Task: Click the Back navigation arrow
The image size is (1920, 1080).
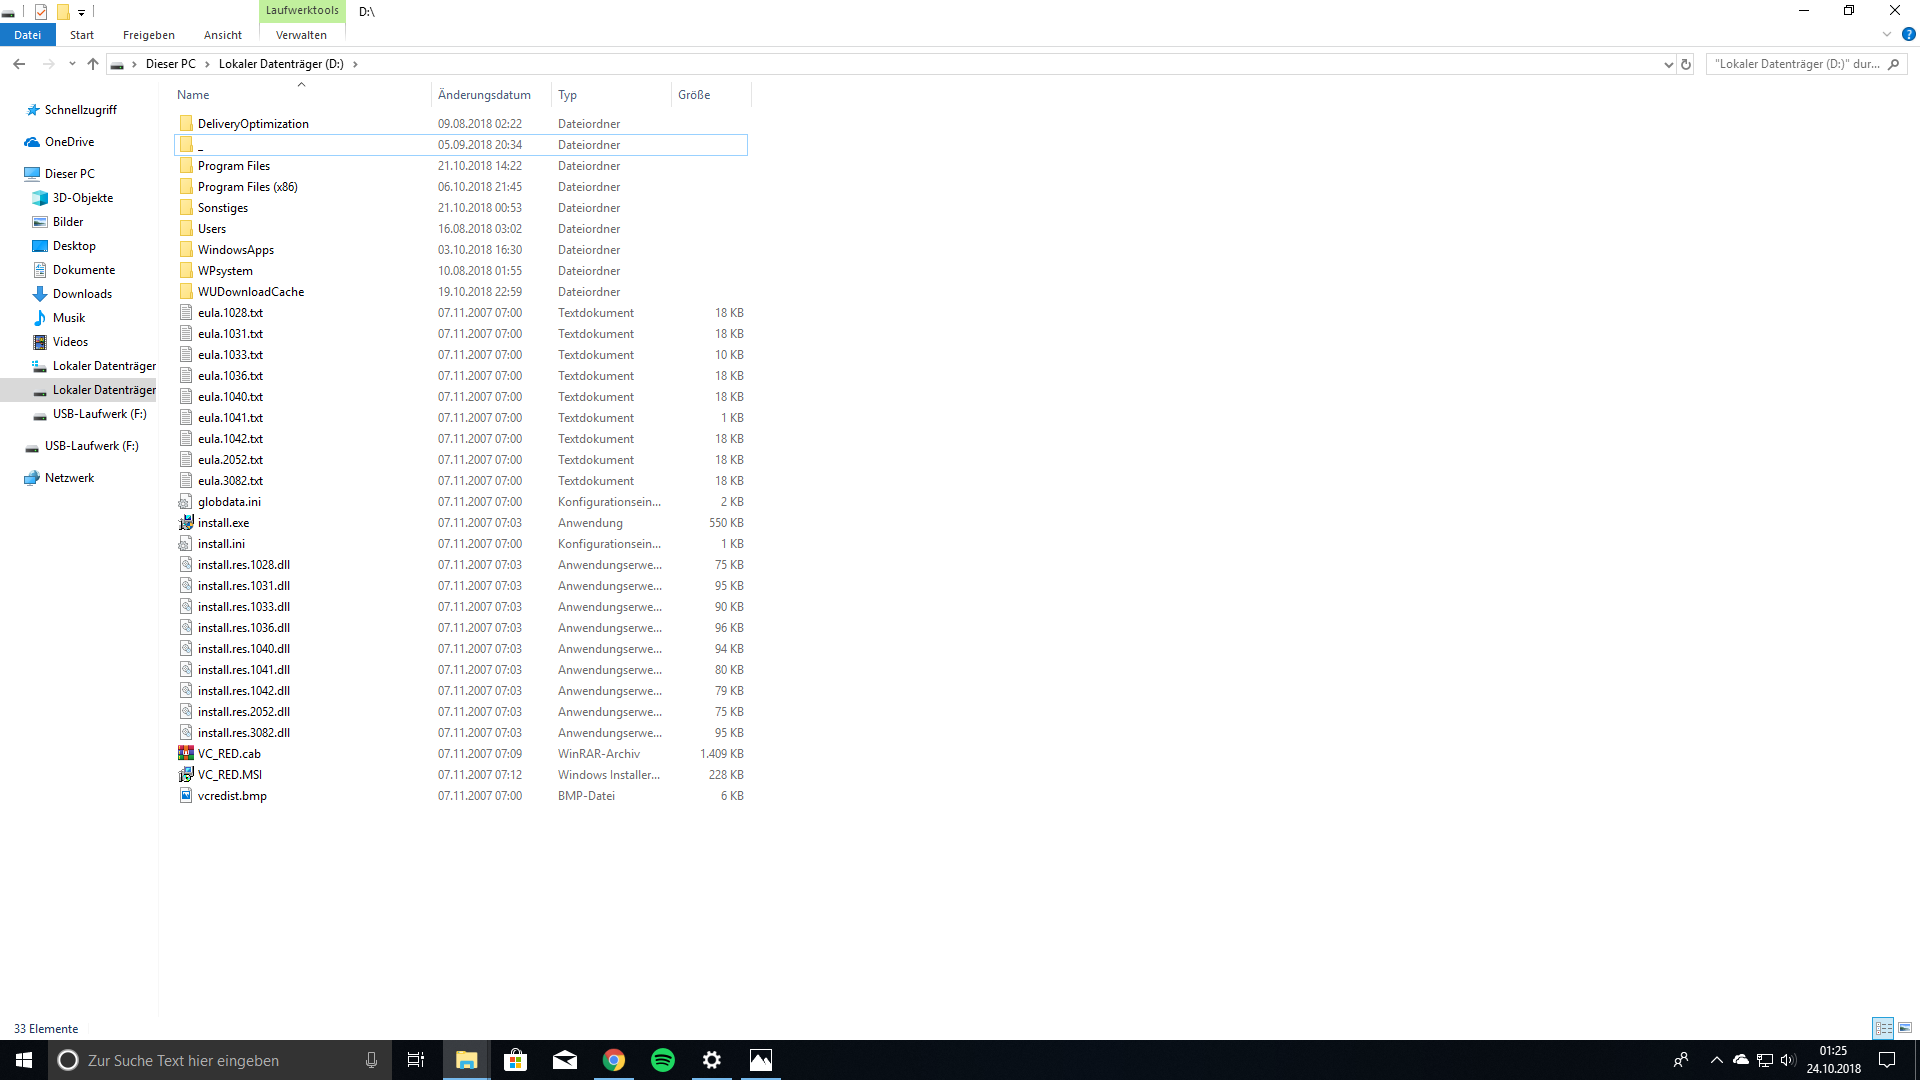Action: [19, 64]
